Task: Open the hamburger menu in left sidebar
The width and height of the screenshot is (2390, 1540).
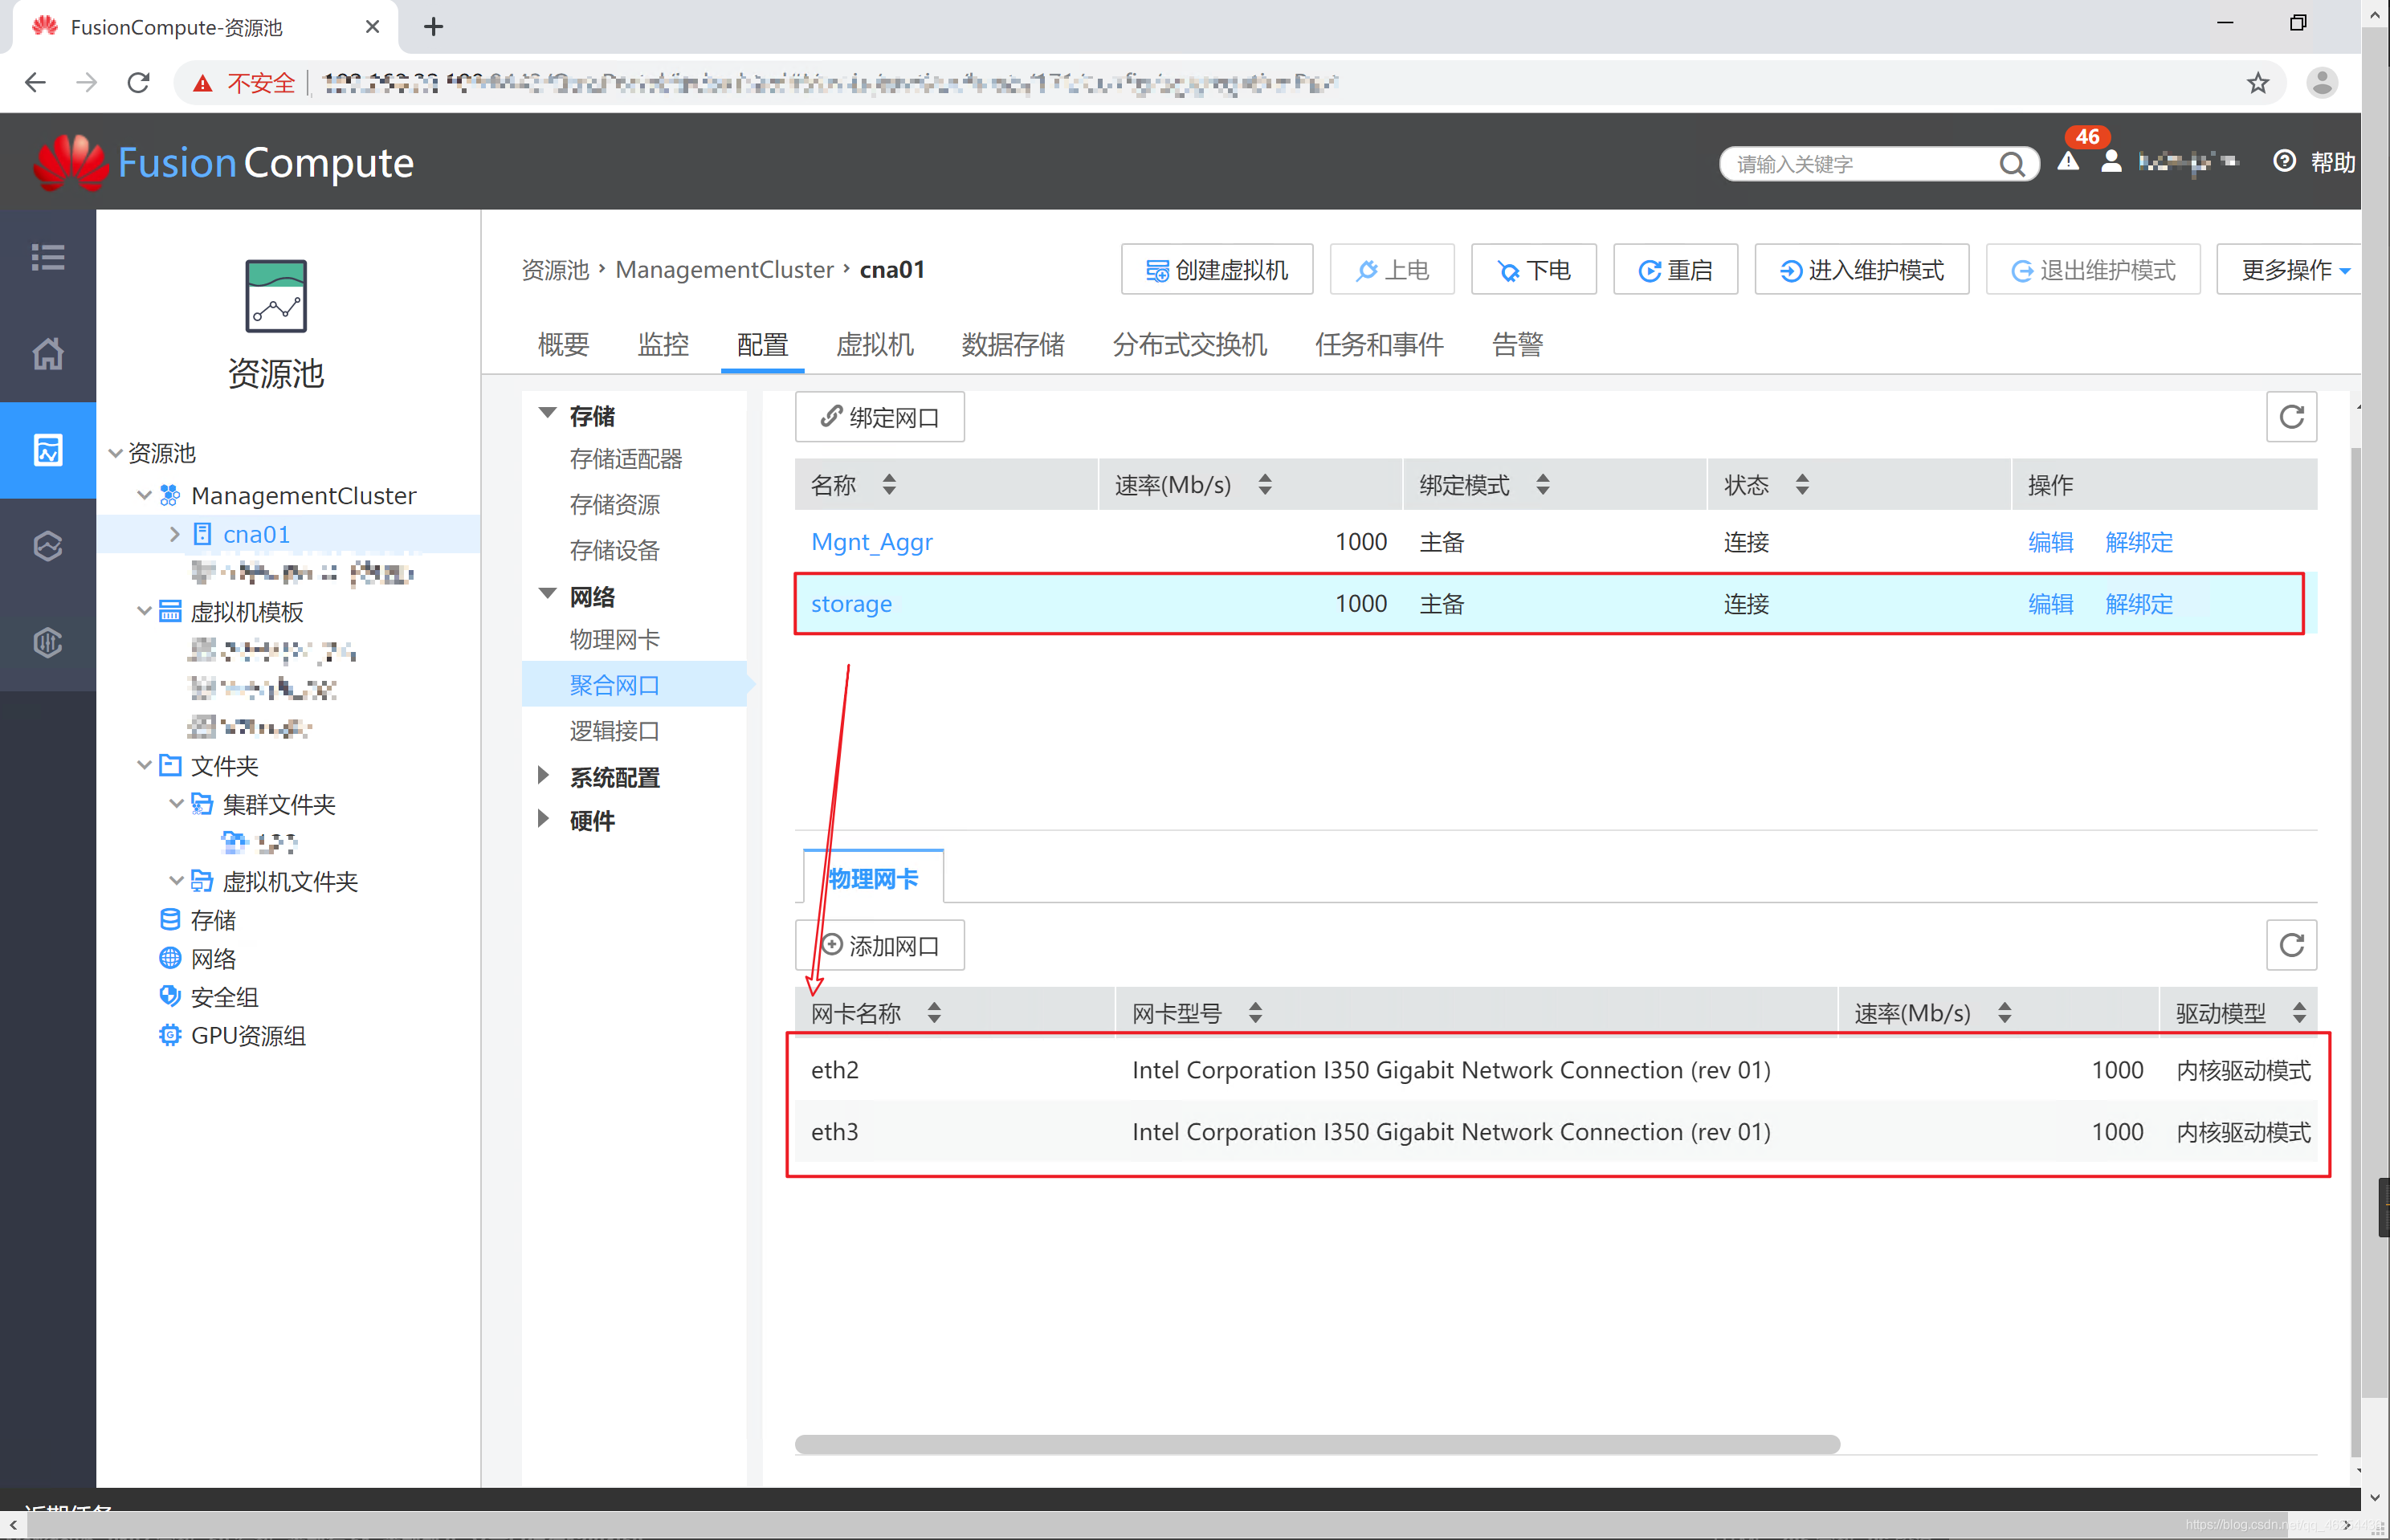Action: (x=48, y=257)
